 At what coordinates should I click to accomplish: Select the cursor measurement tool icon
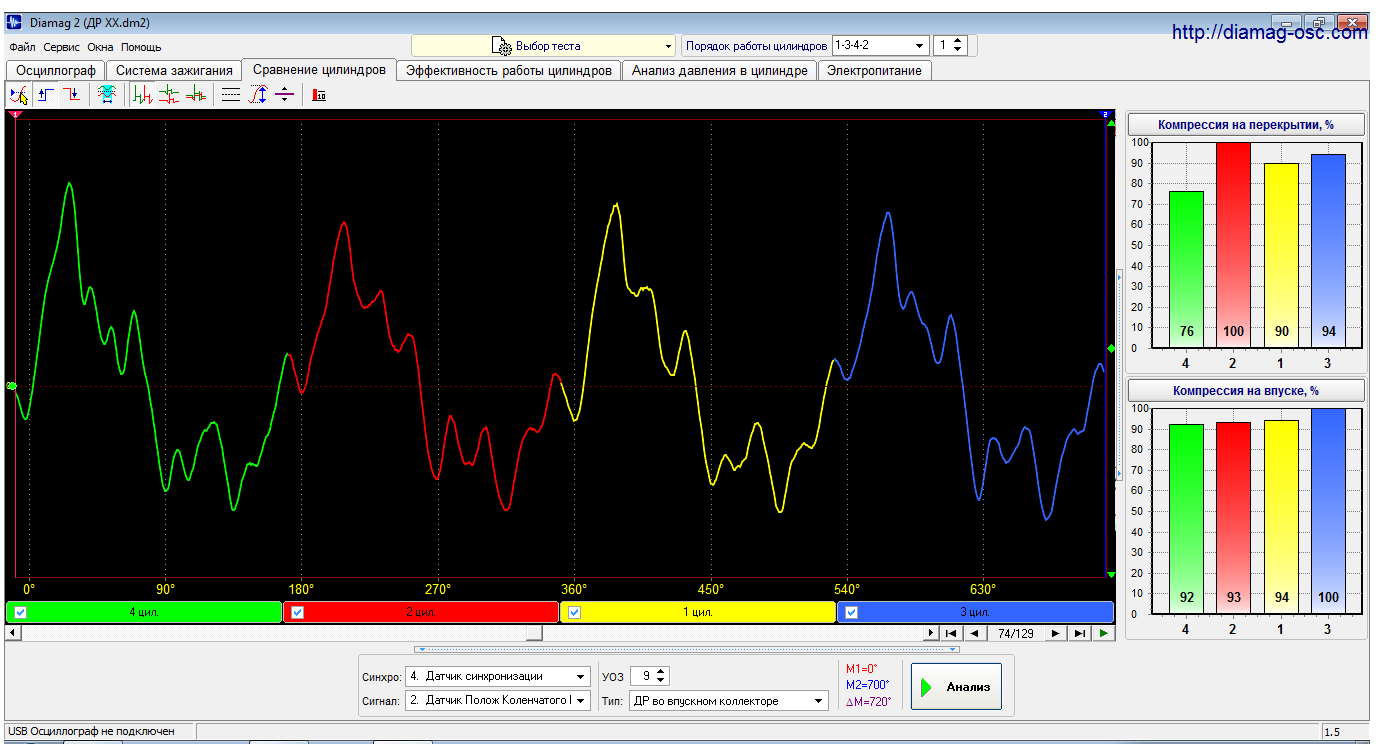(x=18, y=95)
